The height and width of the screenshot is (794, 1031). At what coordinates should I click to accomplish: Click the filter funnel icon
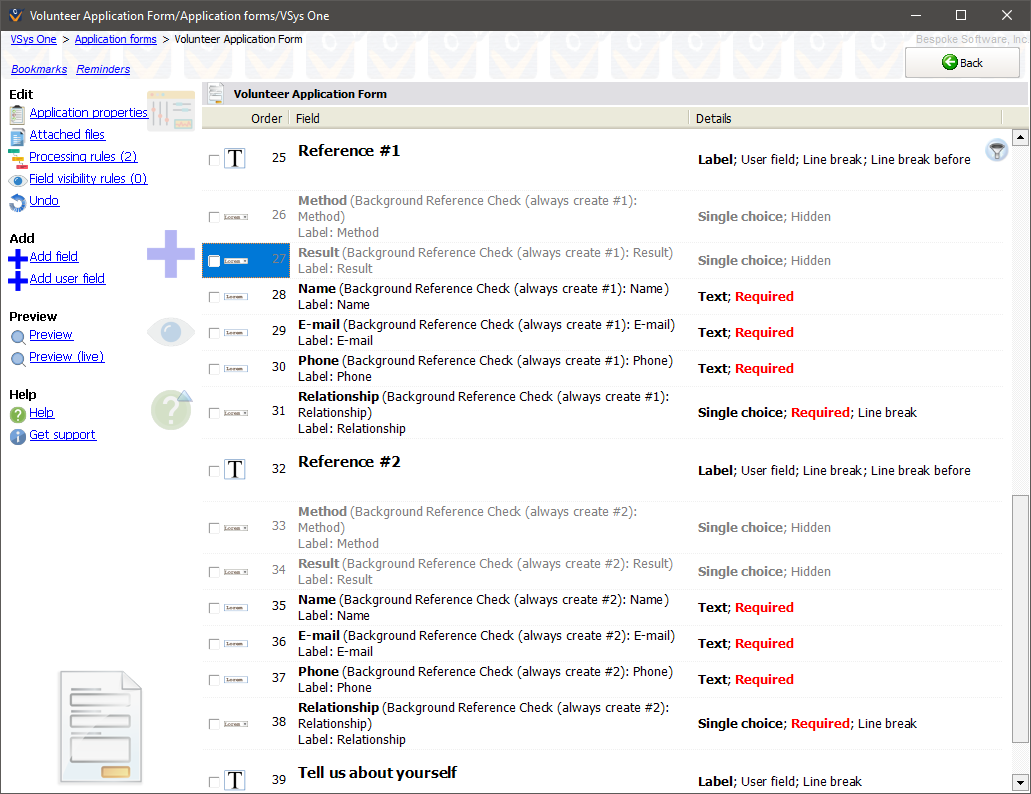[996, 151]
